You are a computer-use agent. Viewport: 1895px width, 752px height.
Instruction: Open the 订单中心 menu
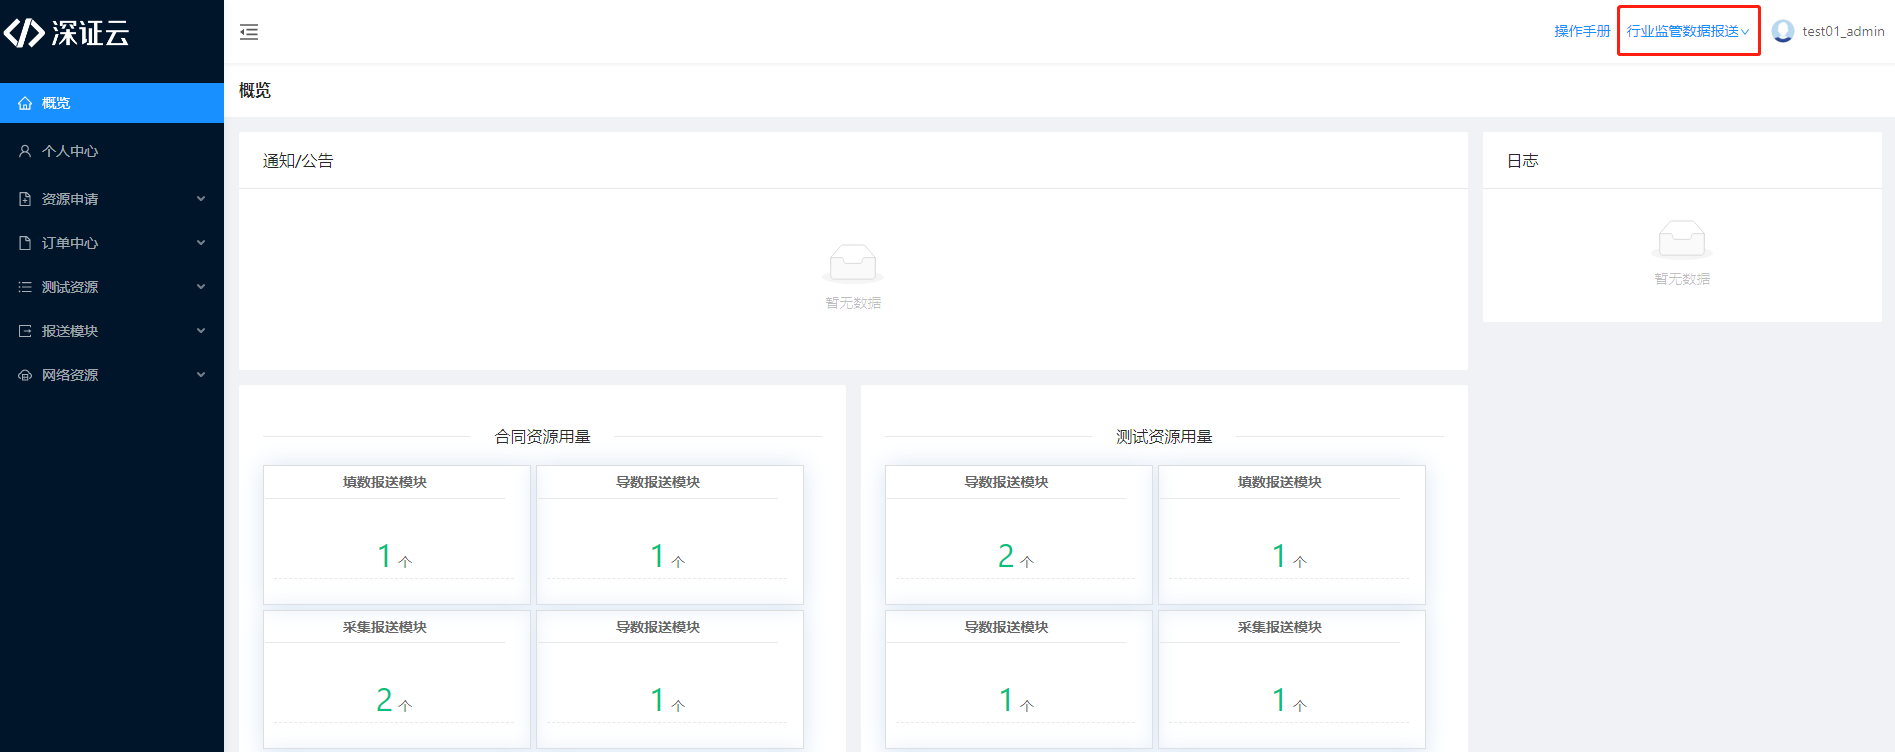coord(112,243)
